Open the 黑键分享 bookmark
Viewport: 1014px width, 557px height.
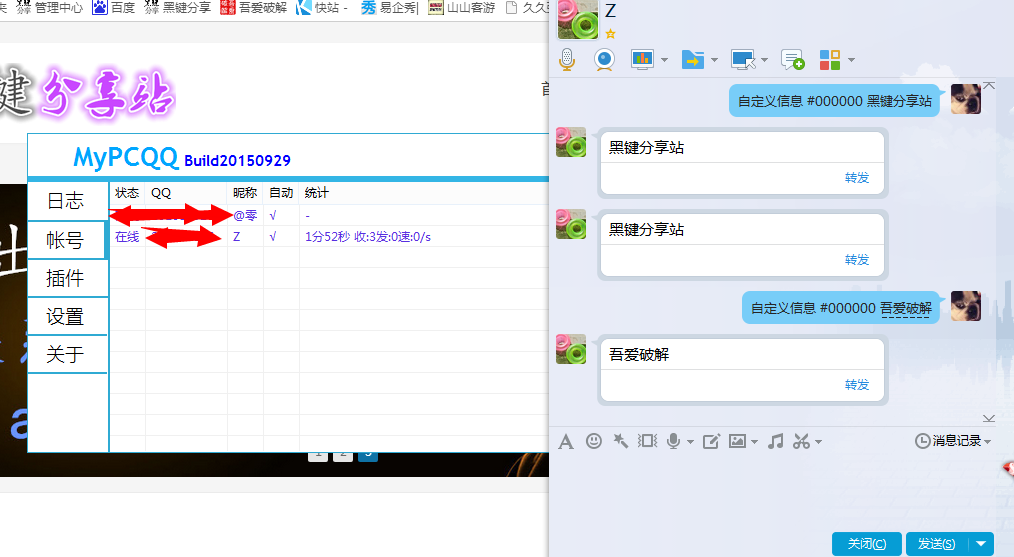[178, 8]
